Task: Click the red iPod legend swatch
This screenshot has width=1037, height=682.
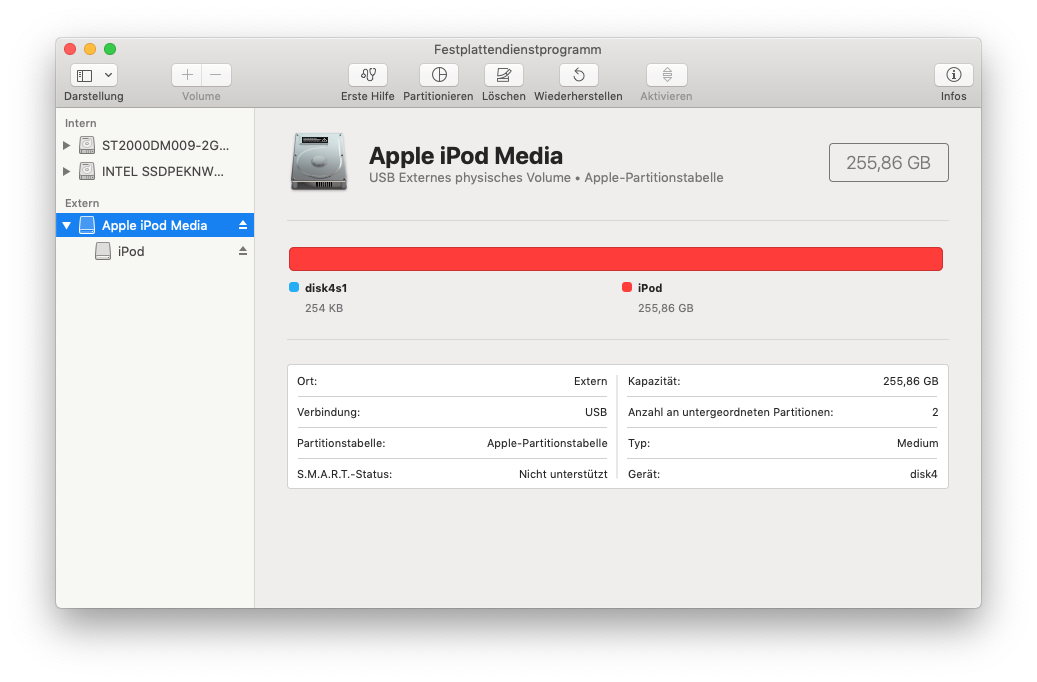Action: (x=627, y=287)
